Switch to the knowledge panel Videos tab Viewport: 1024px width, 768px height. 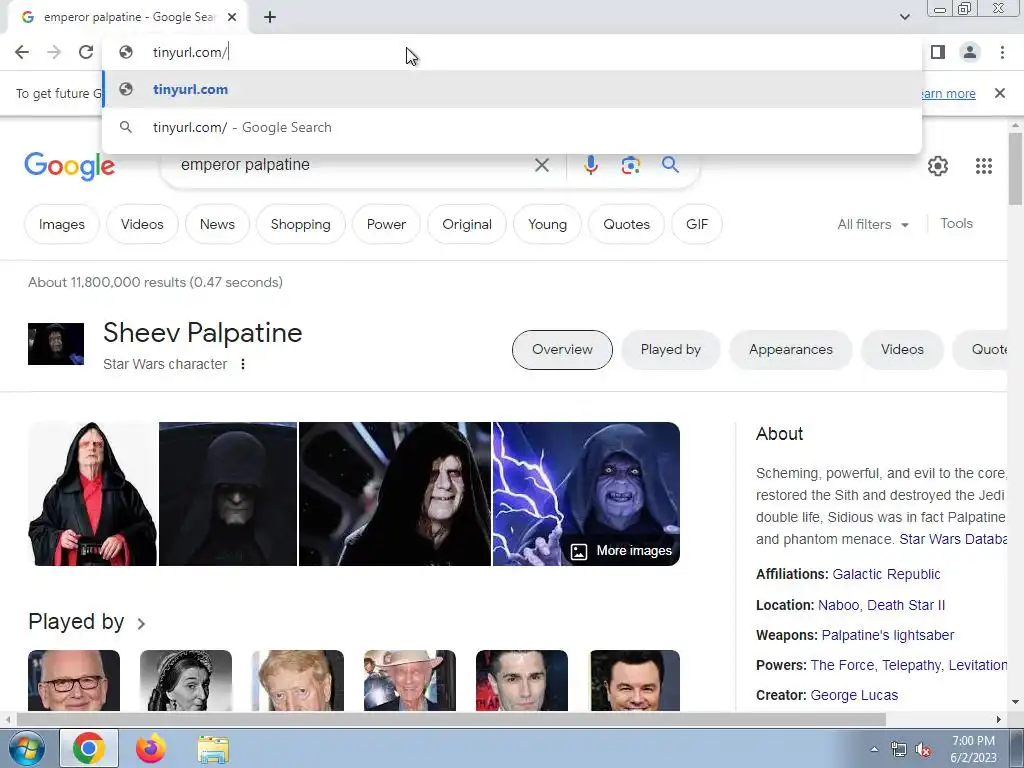point(902,349)
